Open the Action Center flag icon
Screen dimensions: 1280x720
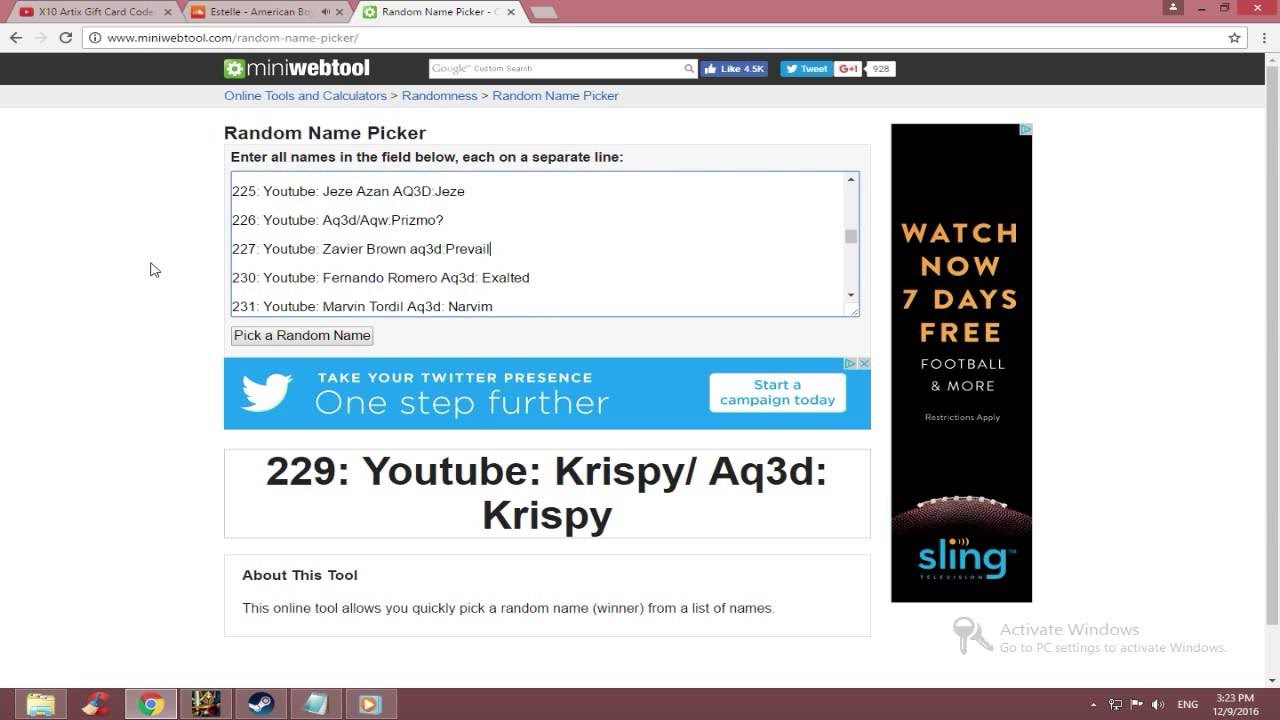click(1138, 704)
